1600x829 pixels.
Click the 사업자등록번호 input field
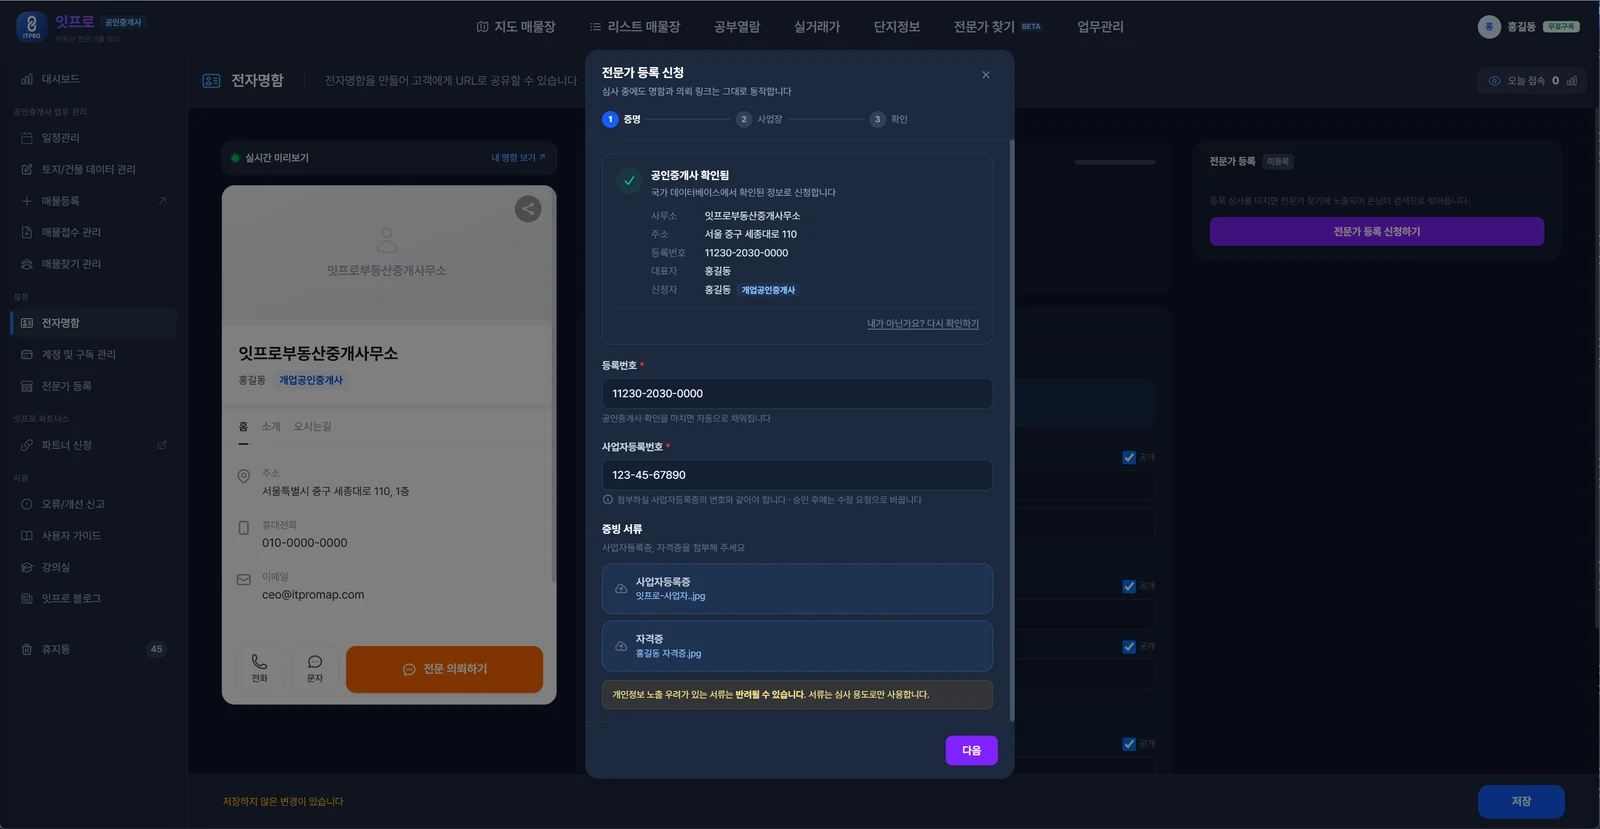[x=797, y=475]
